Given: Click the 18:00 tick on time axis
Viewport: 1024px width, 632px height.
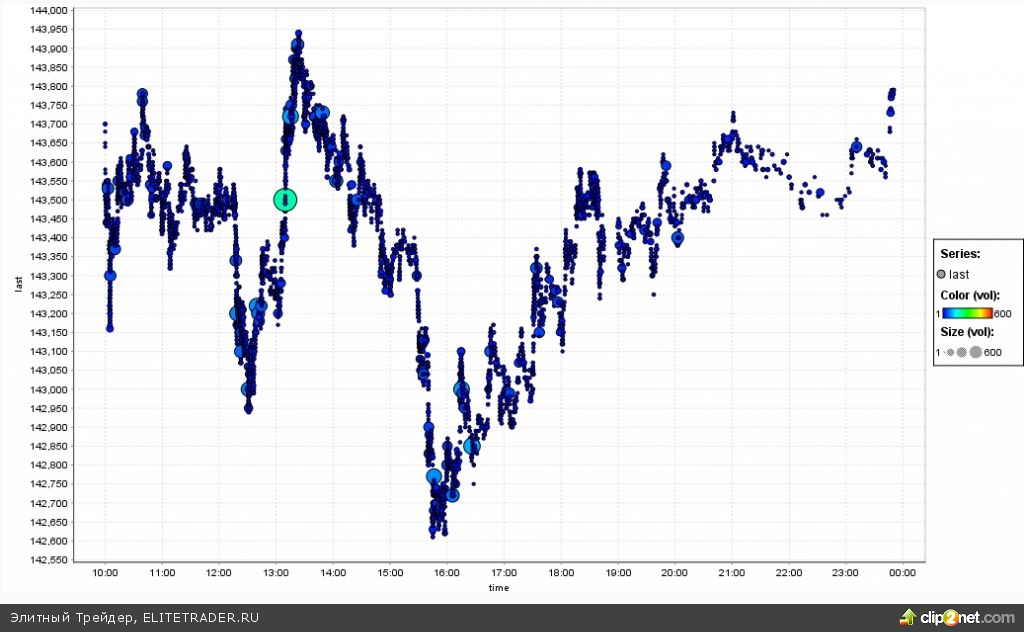Looking at the screenshot, I should pyautogui.click(x=561, y=573).
